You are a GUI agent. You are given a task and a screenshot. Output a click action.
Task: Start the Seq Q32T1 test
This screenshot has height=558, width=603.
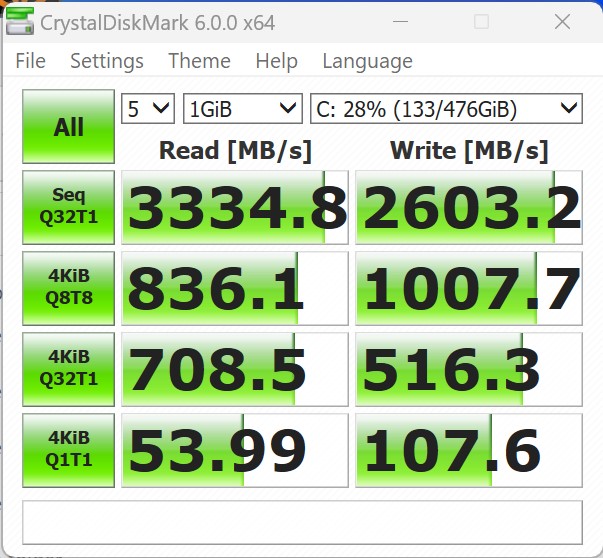tap(68, 207)
